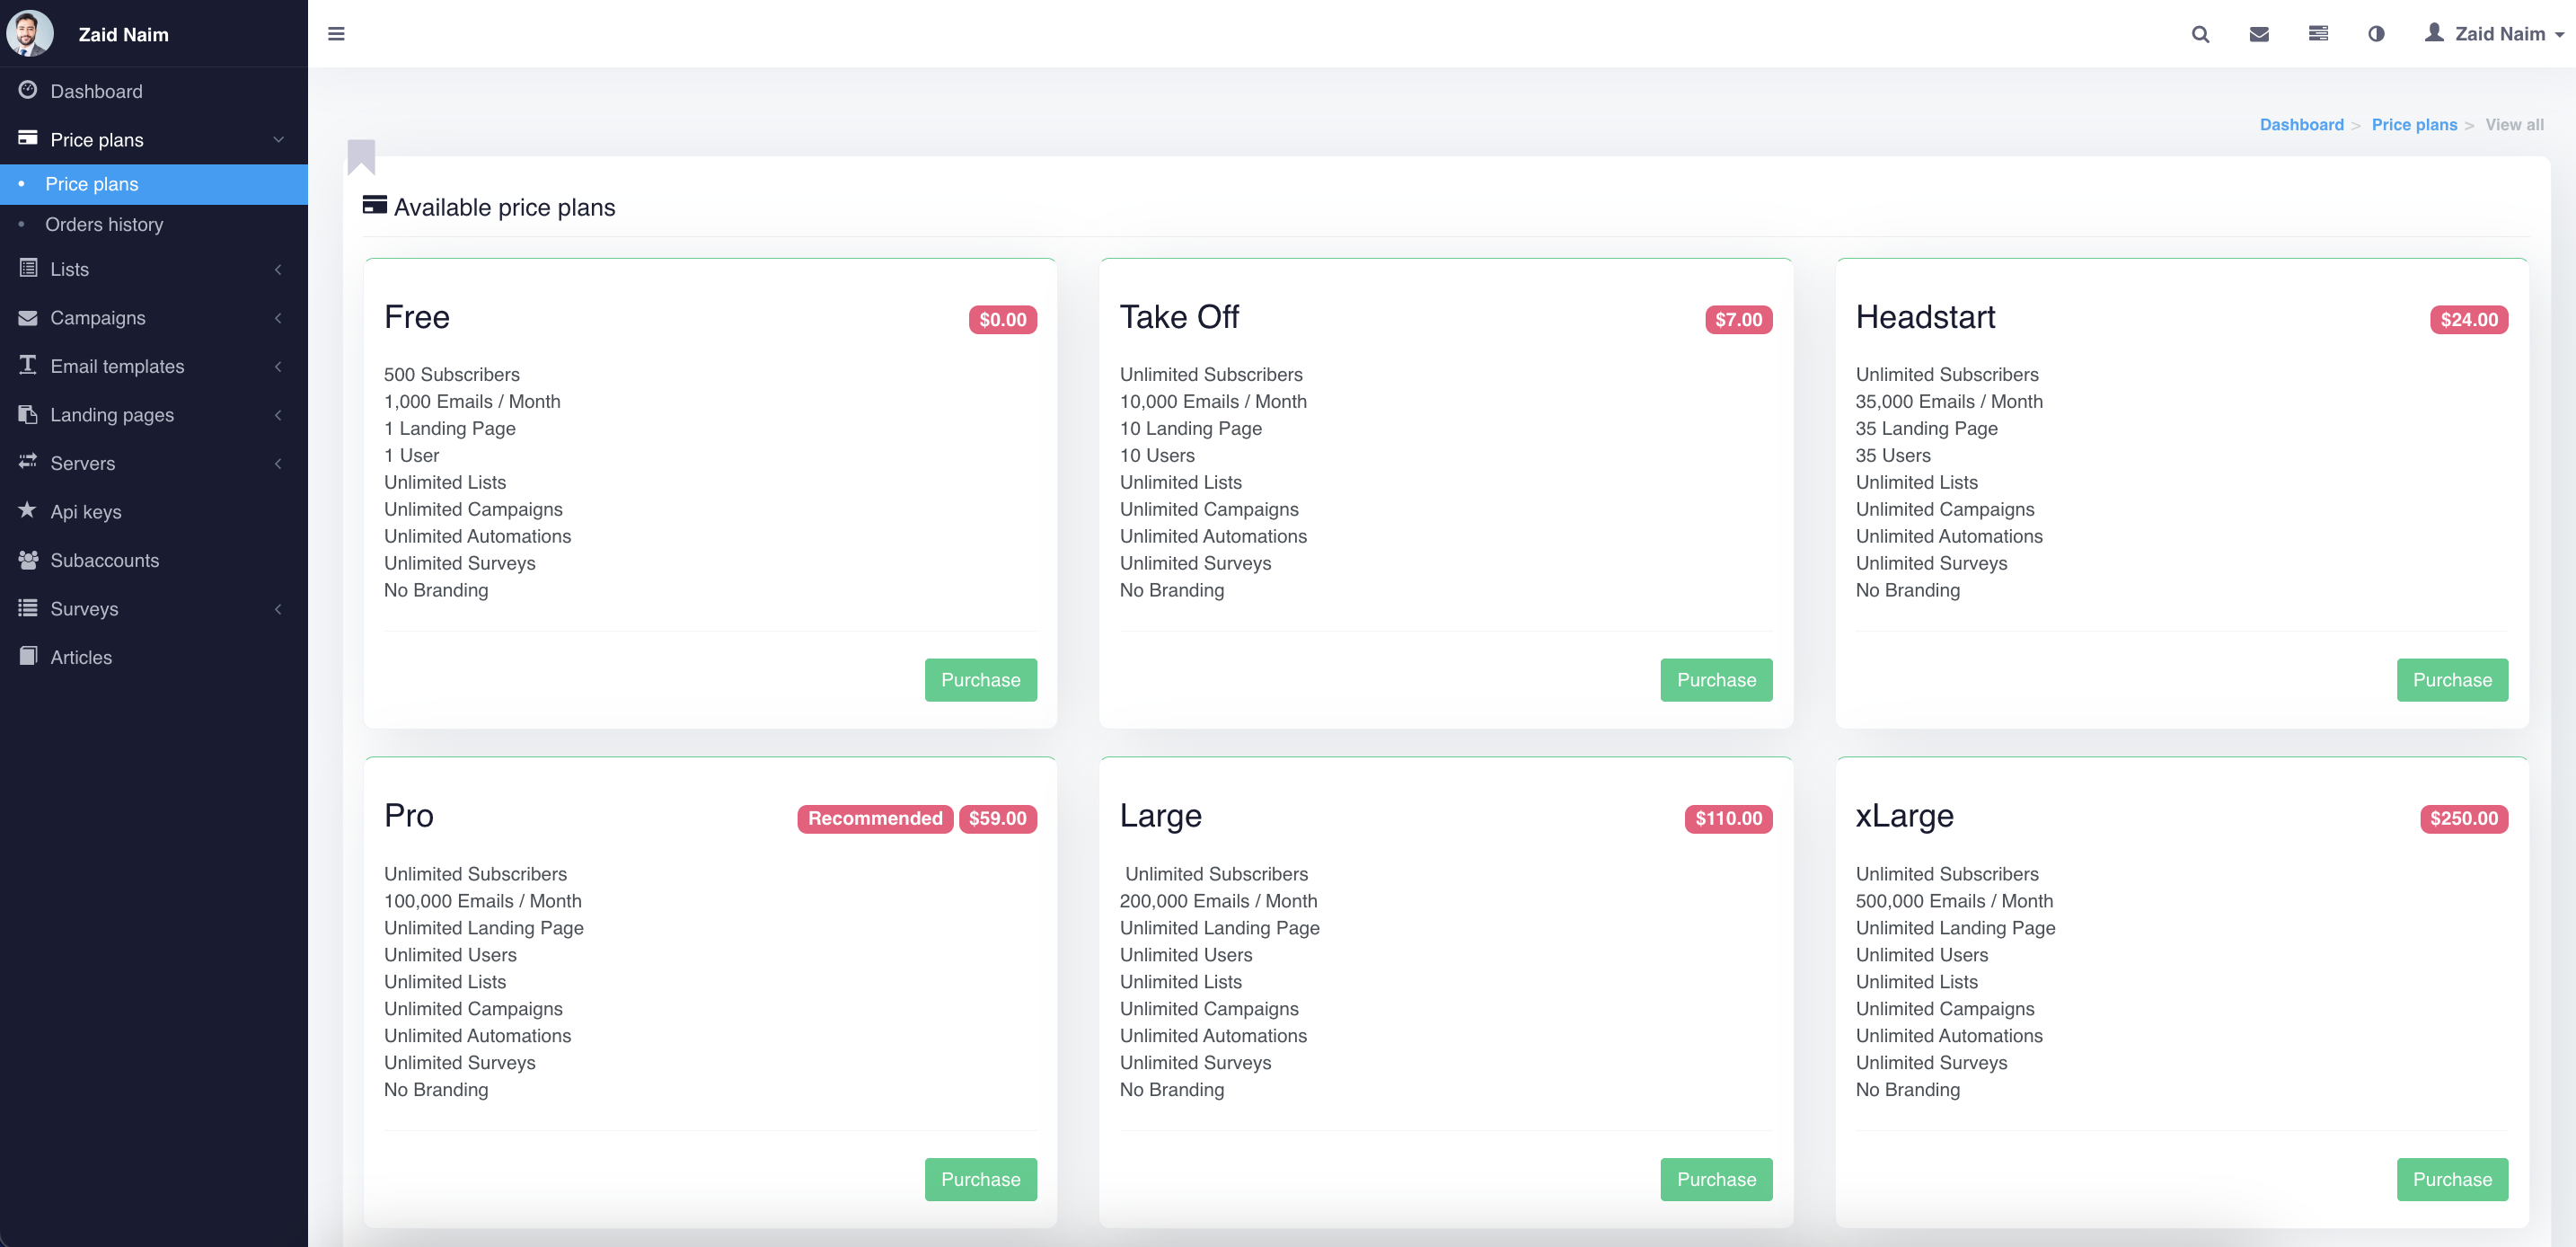Purchase the Pro plan
Image resolution: width=2576 pixels, height=1247 pixels.
[x=980, y=1179]
